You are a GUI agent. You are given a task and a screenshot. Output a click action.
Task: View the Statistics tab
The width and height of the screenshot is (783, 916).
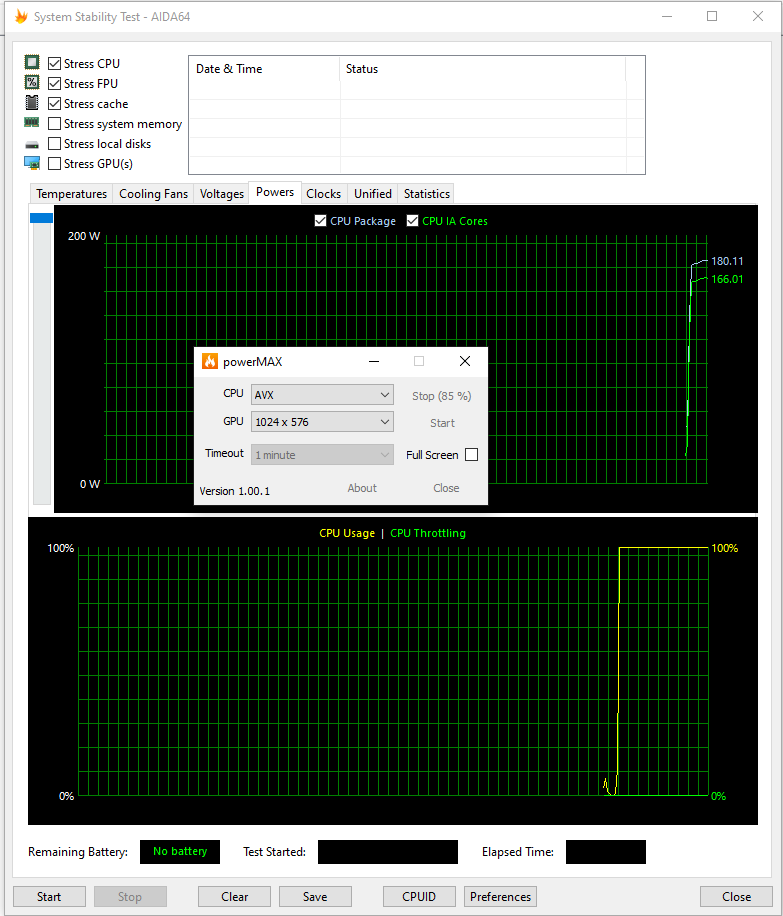tap(427, 193)
